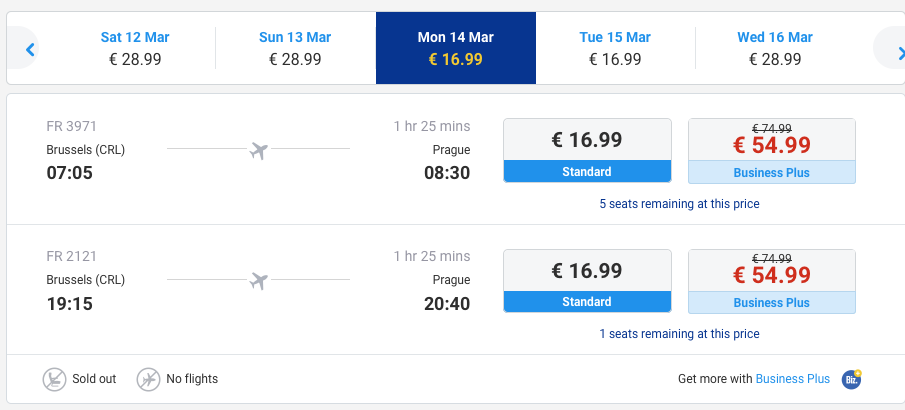Select the Mon 14 Mar date tab
The width and height of the screenshot is (905, 410).
[456, 48]
